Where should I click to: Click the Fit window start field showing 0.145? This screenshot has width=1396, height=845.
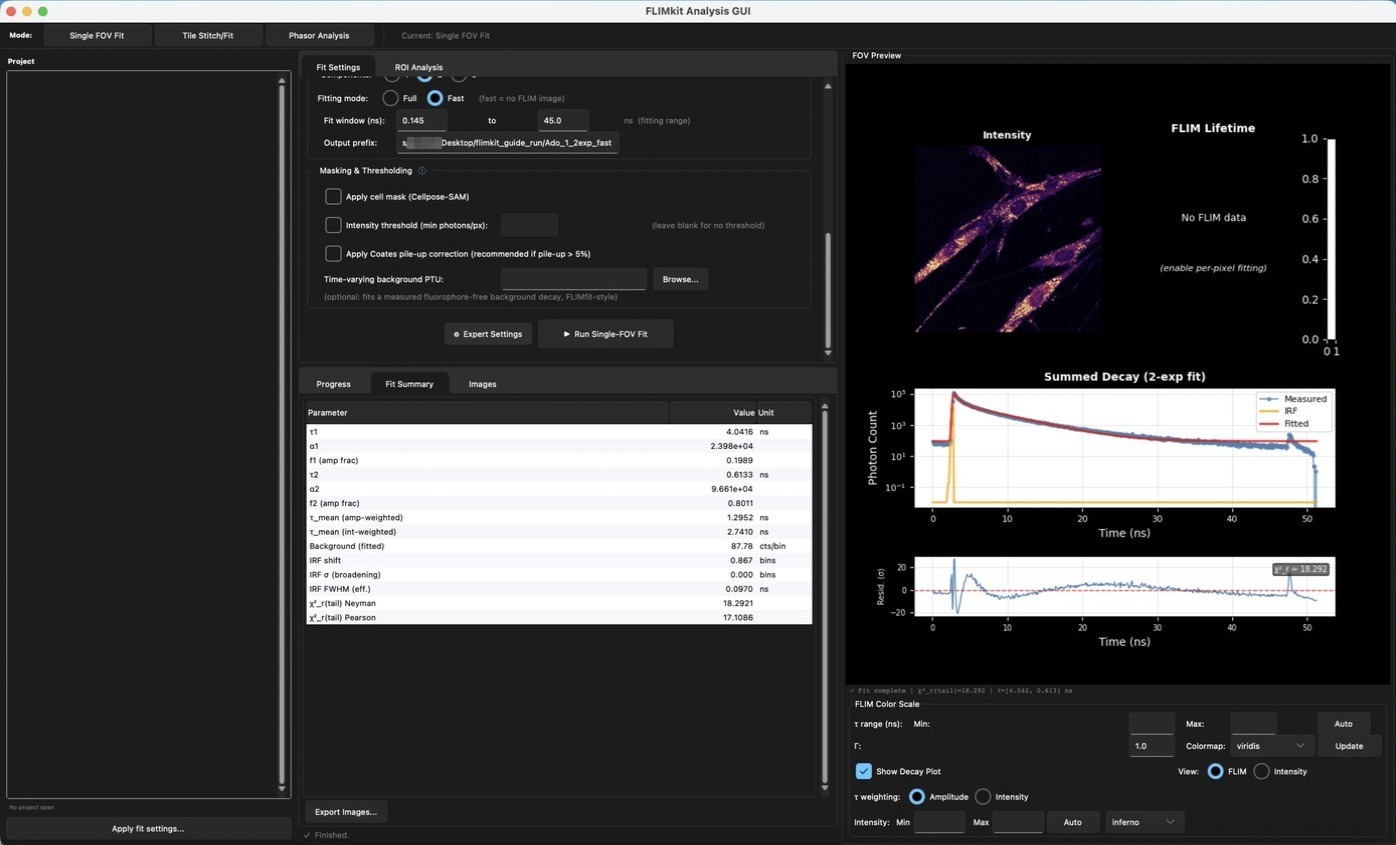coord(421,120)
